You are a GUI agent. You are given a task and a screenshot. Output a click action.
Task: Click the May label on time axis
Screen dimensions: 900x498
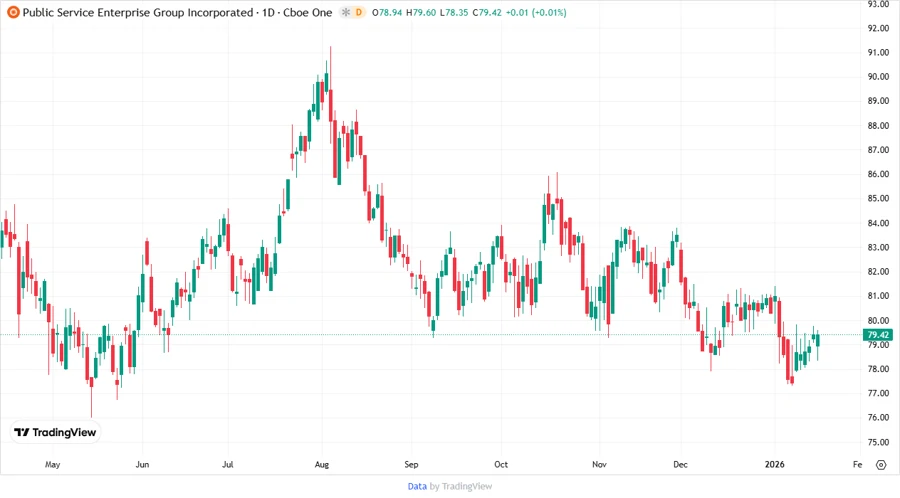(53, 465)
